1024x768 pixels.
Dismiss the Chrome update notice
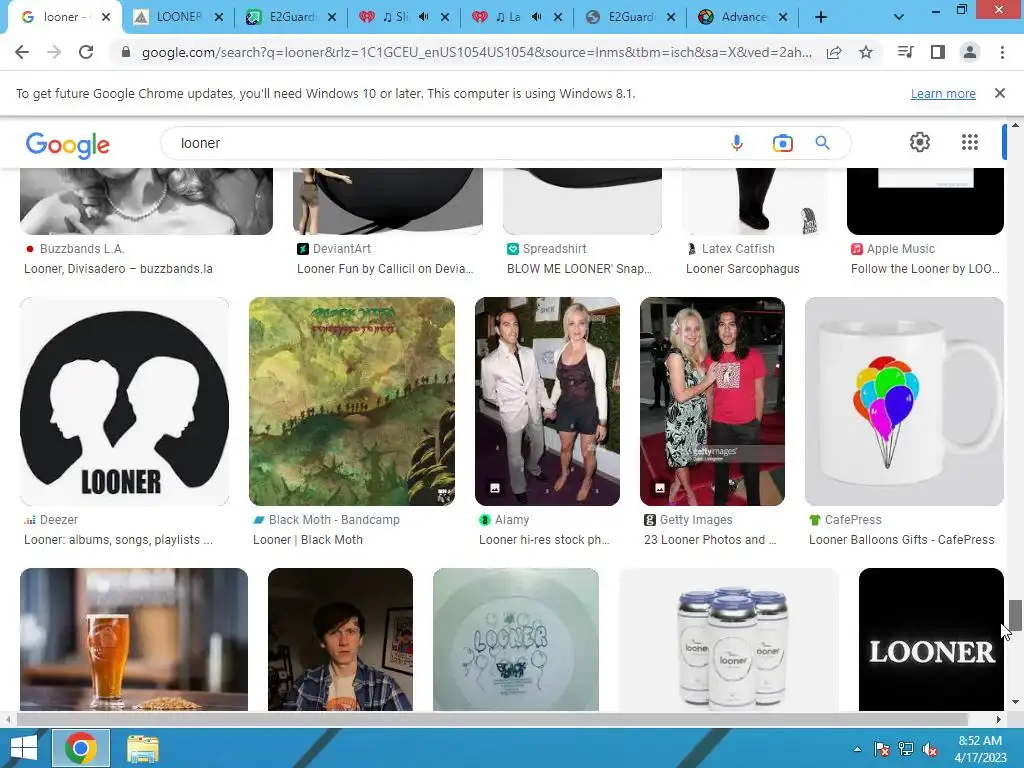coord(1000,93)
